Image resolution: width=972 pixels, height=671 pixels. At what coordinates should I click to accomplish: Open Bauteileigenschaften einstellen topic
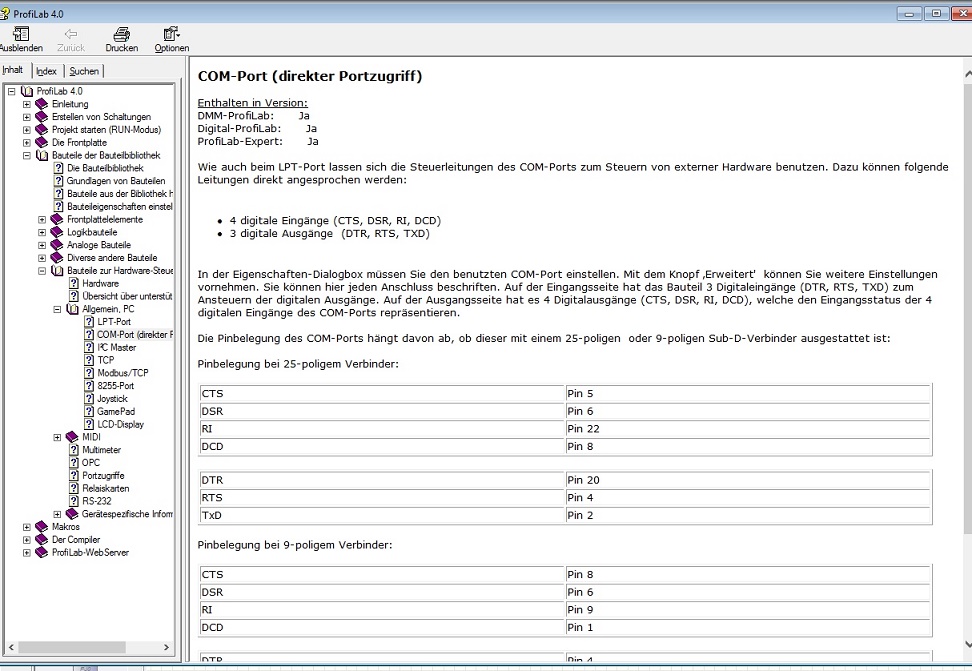click(120, 207)
